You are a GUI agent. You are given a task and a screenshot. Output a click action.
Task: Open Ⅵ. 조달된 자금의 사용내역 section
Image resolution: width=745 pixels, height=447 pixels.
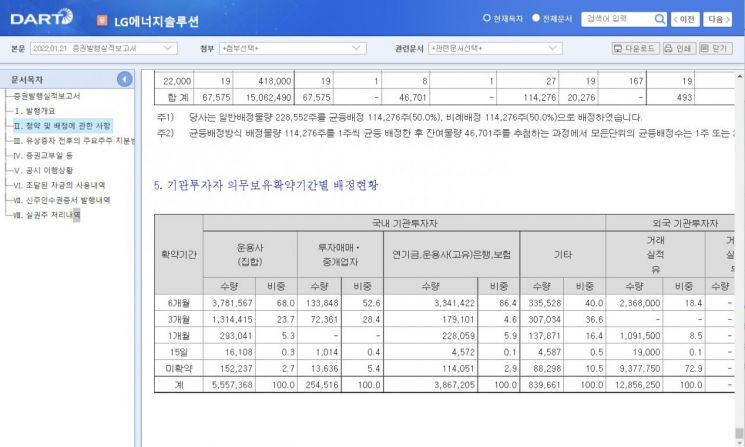pos(59,185)
